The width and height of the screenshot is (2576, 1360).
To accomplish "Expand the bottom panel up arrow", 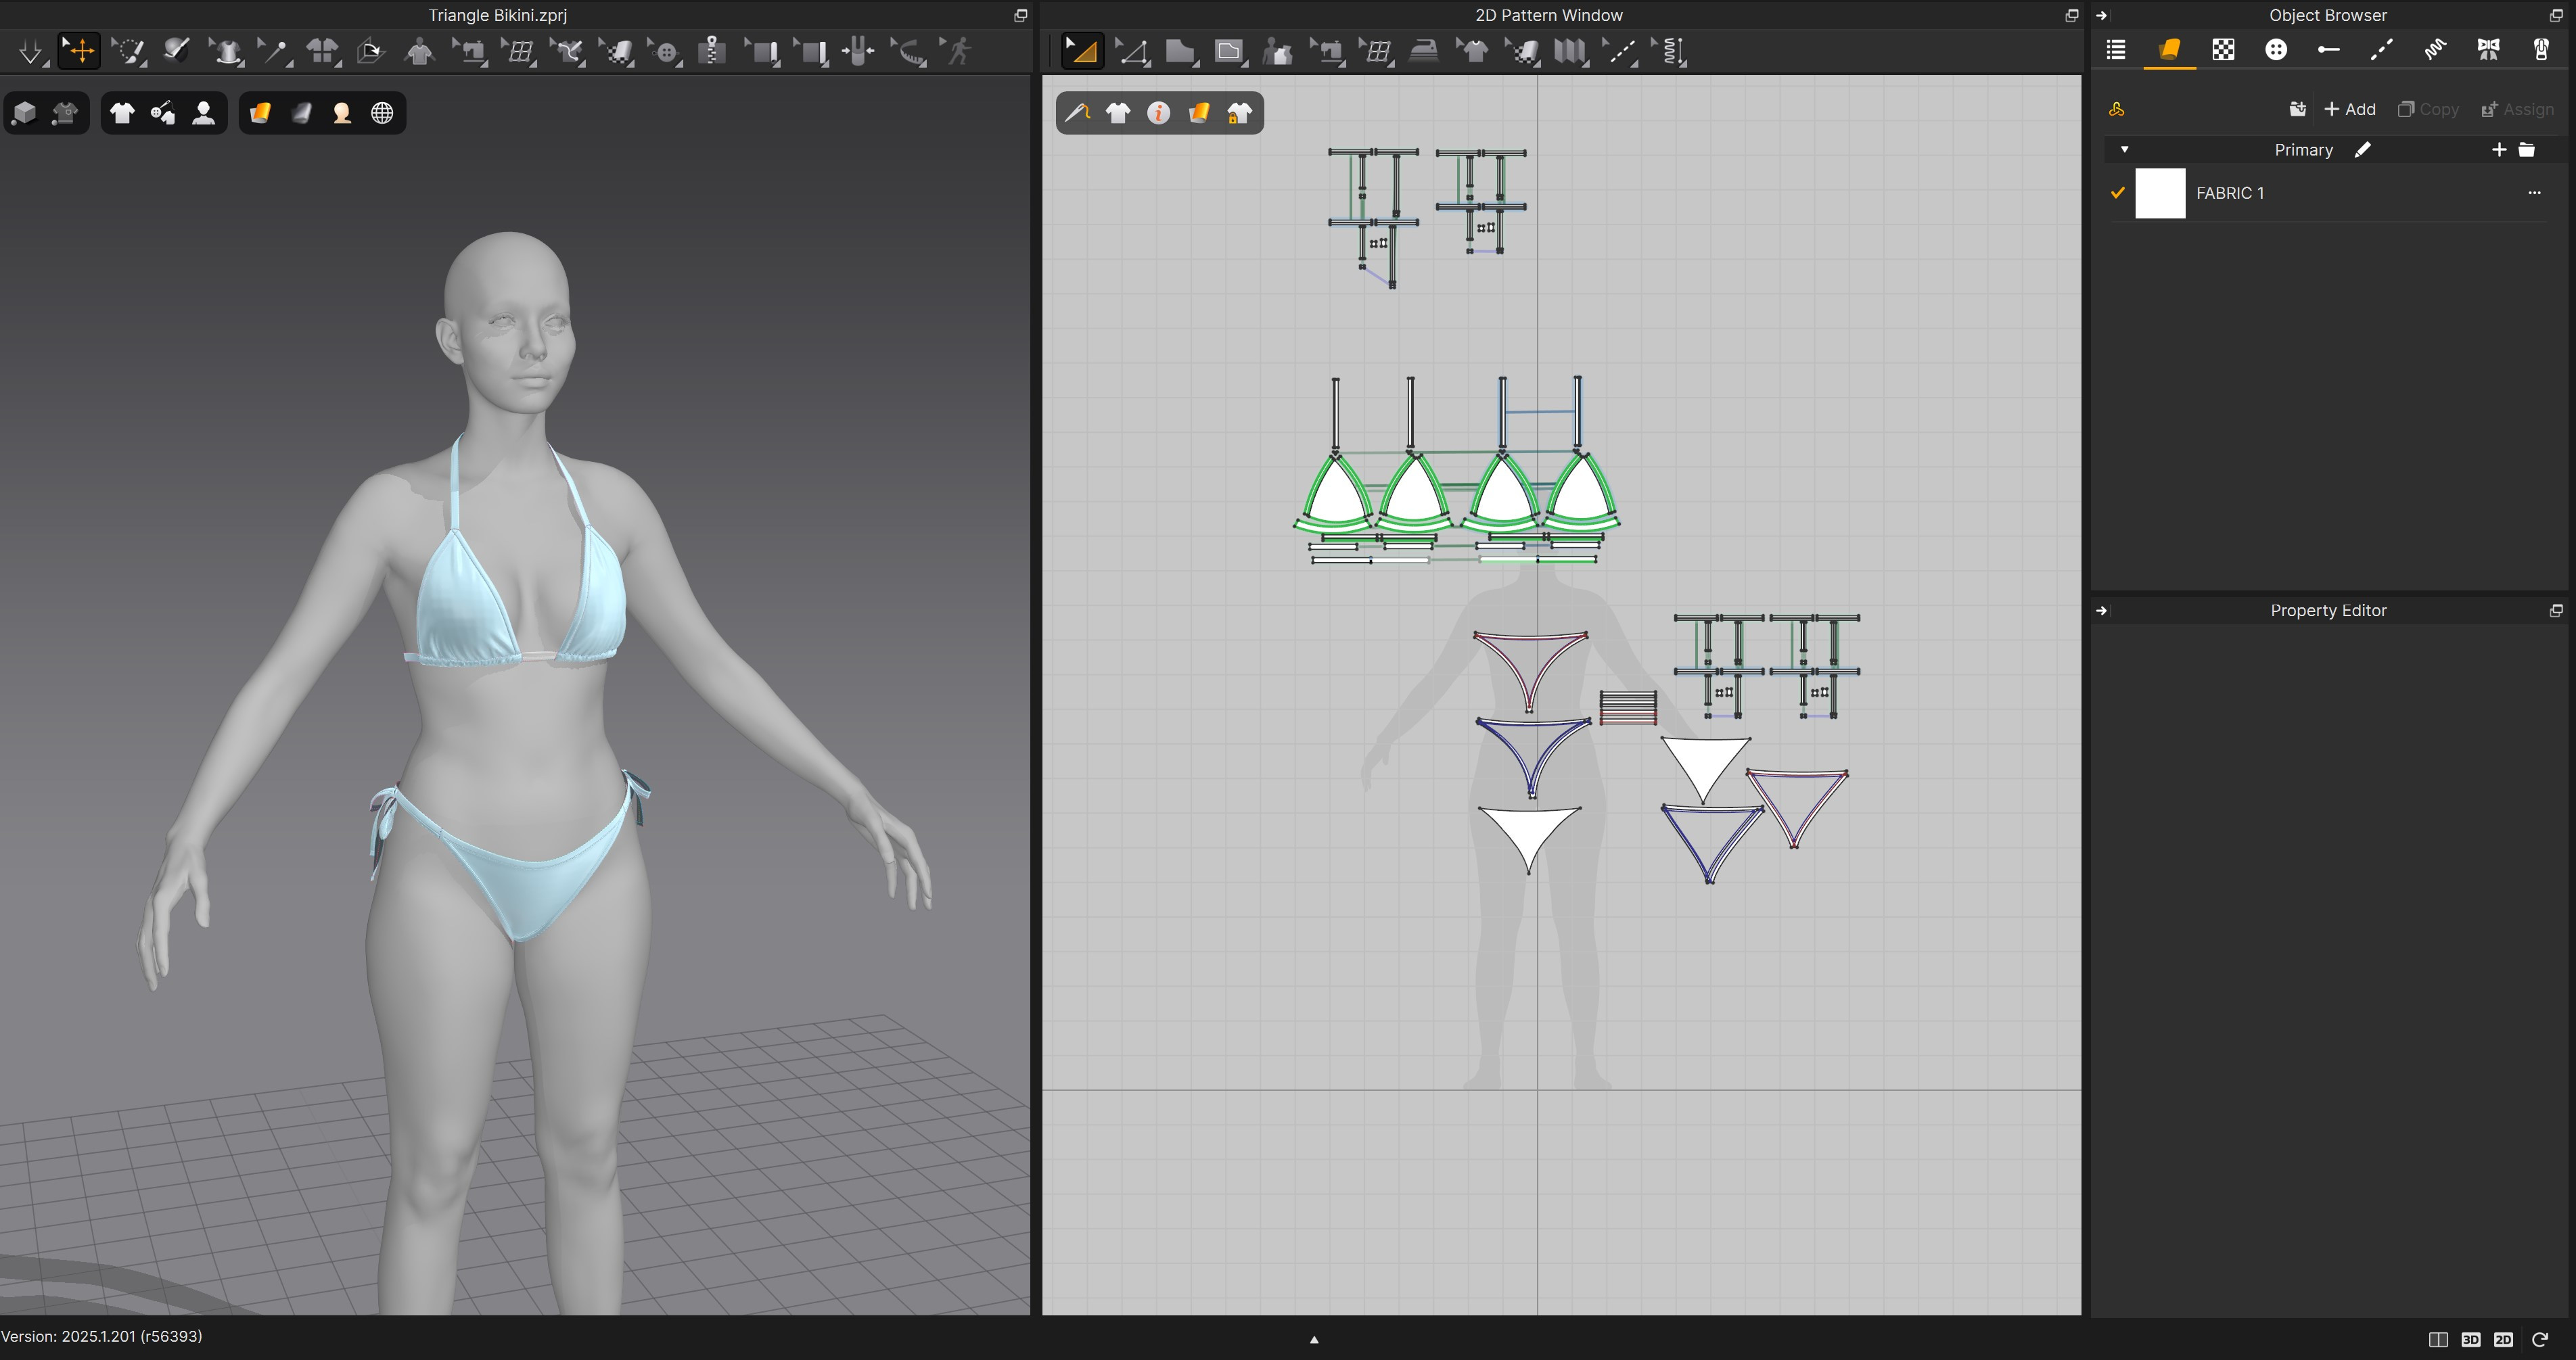I will click(x=1314, y=1339).
